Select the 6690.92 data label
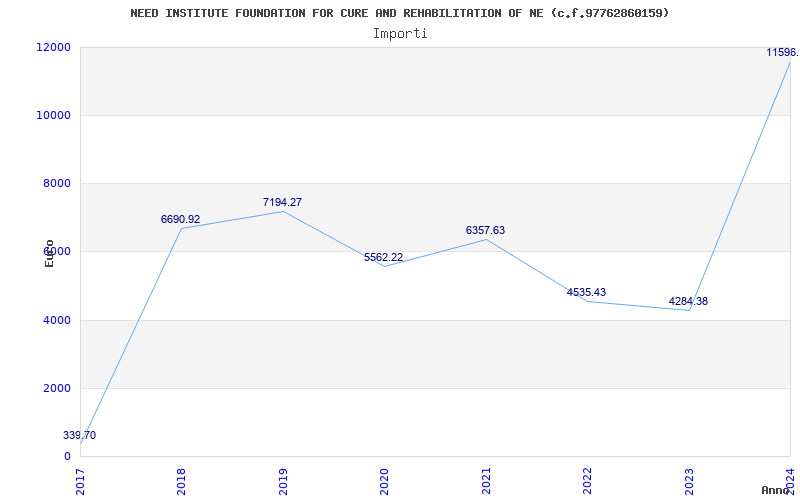 click(x=181, y=219)
